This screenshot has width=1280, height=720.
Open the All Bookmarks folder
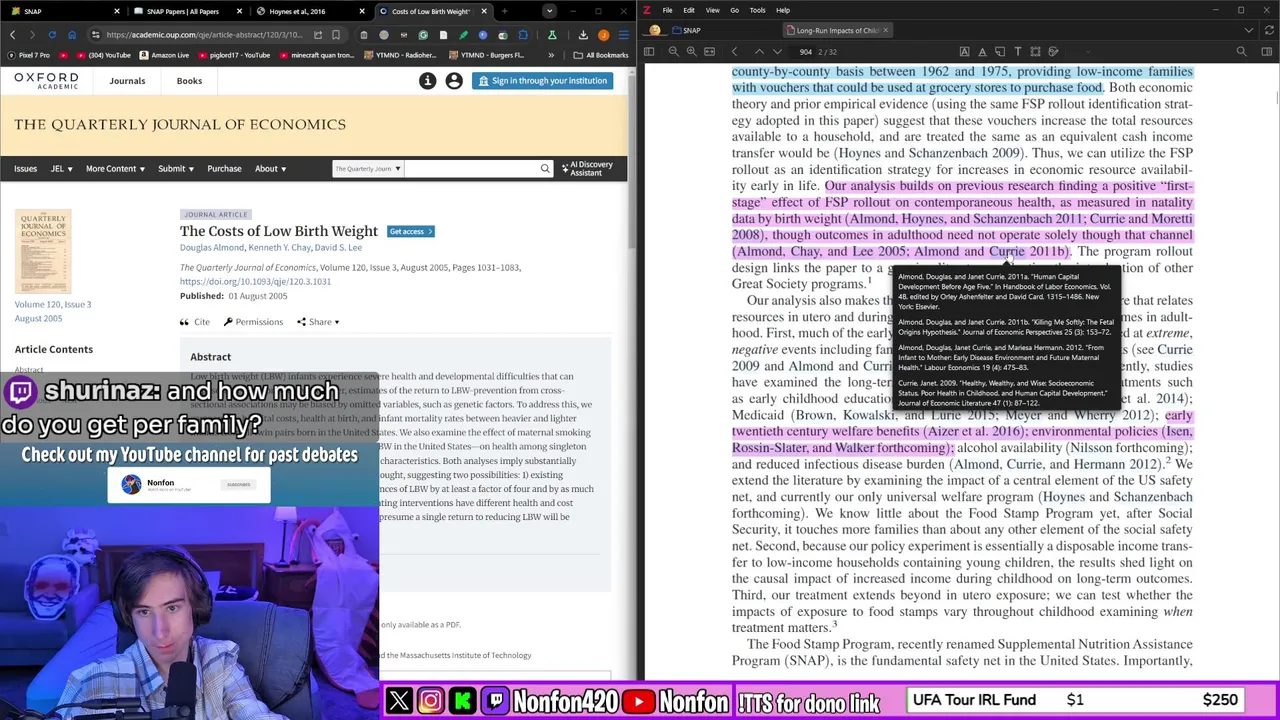[x=601, y=55]
